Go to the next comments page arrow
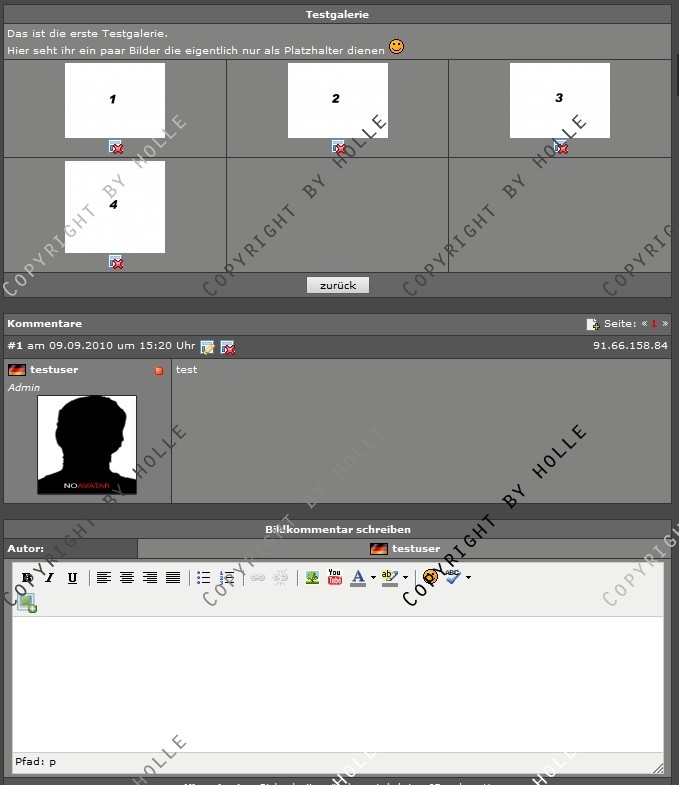Image resolution: width=679 pixels, height=785 pixels. pos(665,324)
